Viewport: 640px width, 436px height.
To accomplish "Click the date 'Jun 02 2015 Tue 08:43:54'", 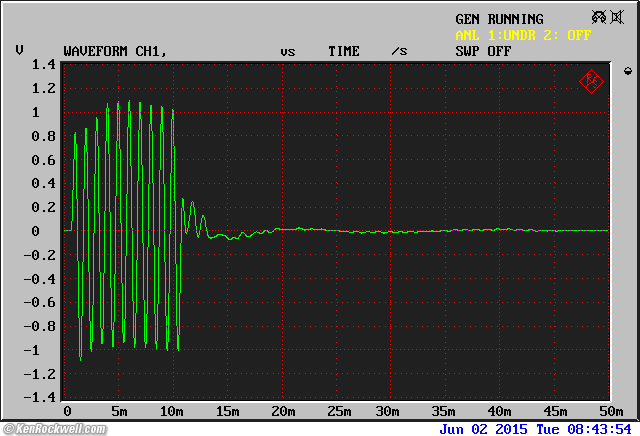I will tap(535, 429).
